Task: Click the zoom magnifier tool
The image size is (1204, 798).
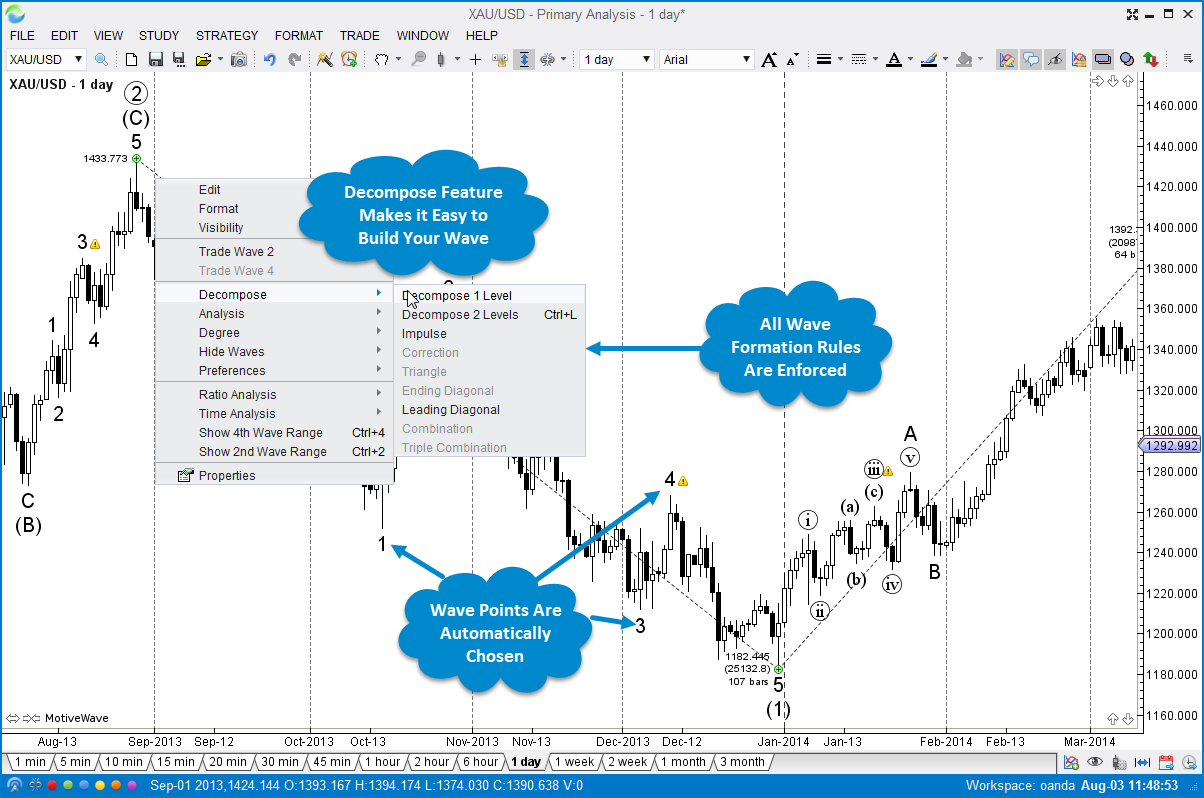Action: coord(419,60)
